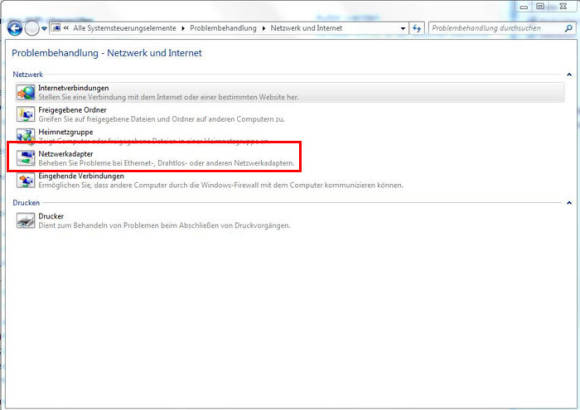This screenshot has width=580, height=410.
Task: Click the Freigegebene Ordner icon
Action: point(26,114)
